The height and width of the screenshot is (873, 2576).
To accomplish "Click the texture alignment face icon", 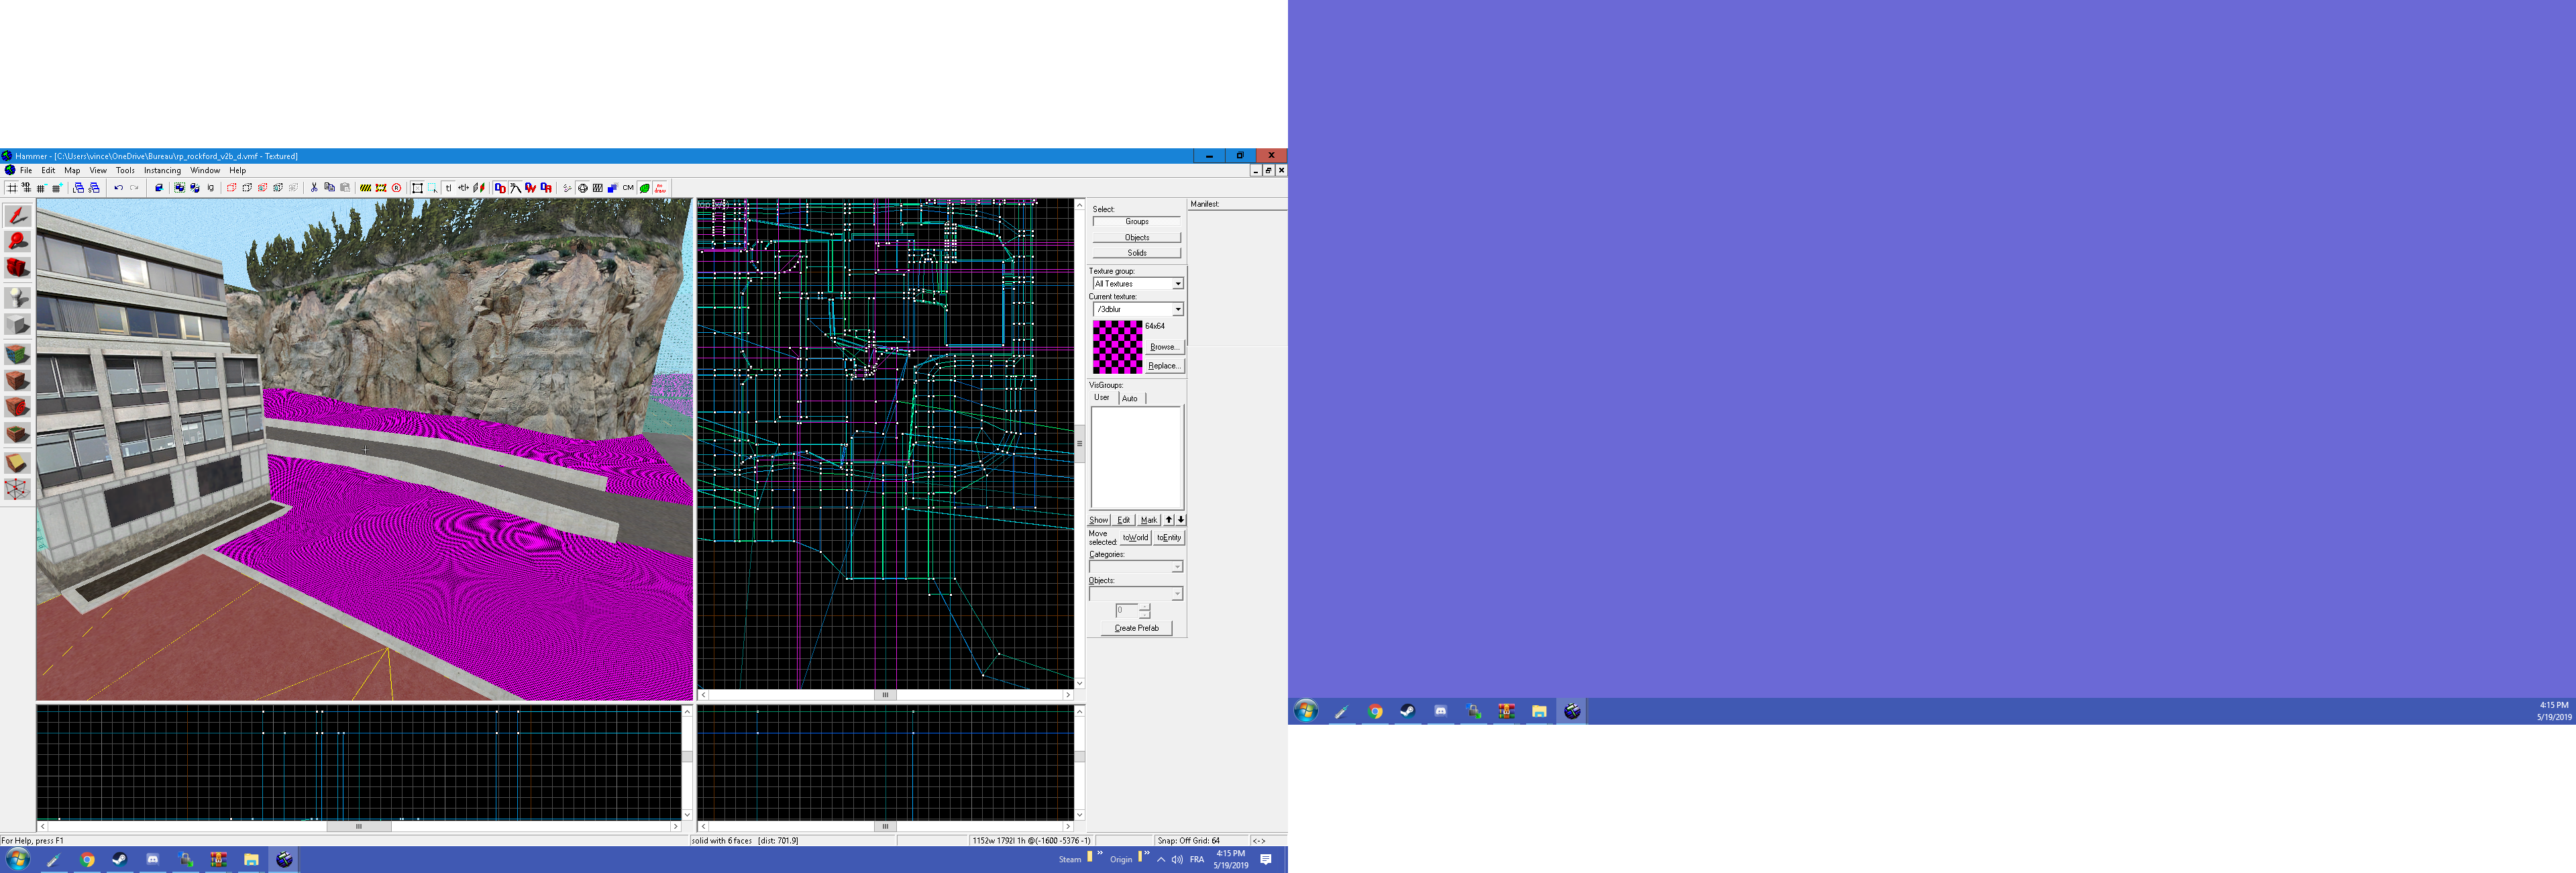I will pos(479,188).
